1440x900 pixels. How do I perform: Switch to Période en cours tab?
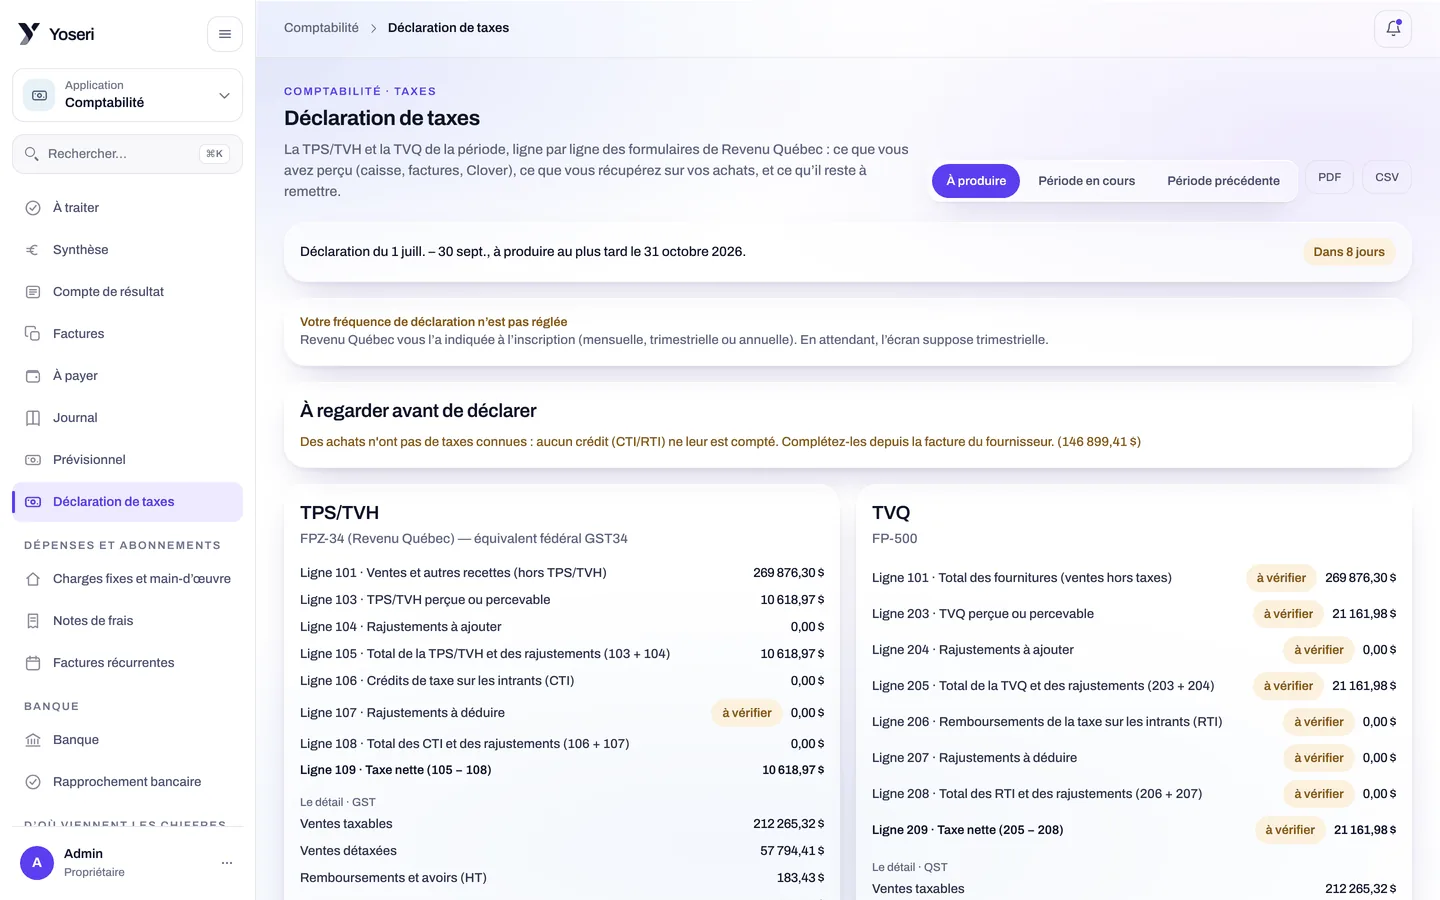tap(1087, 181)
